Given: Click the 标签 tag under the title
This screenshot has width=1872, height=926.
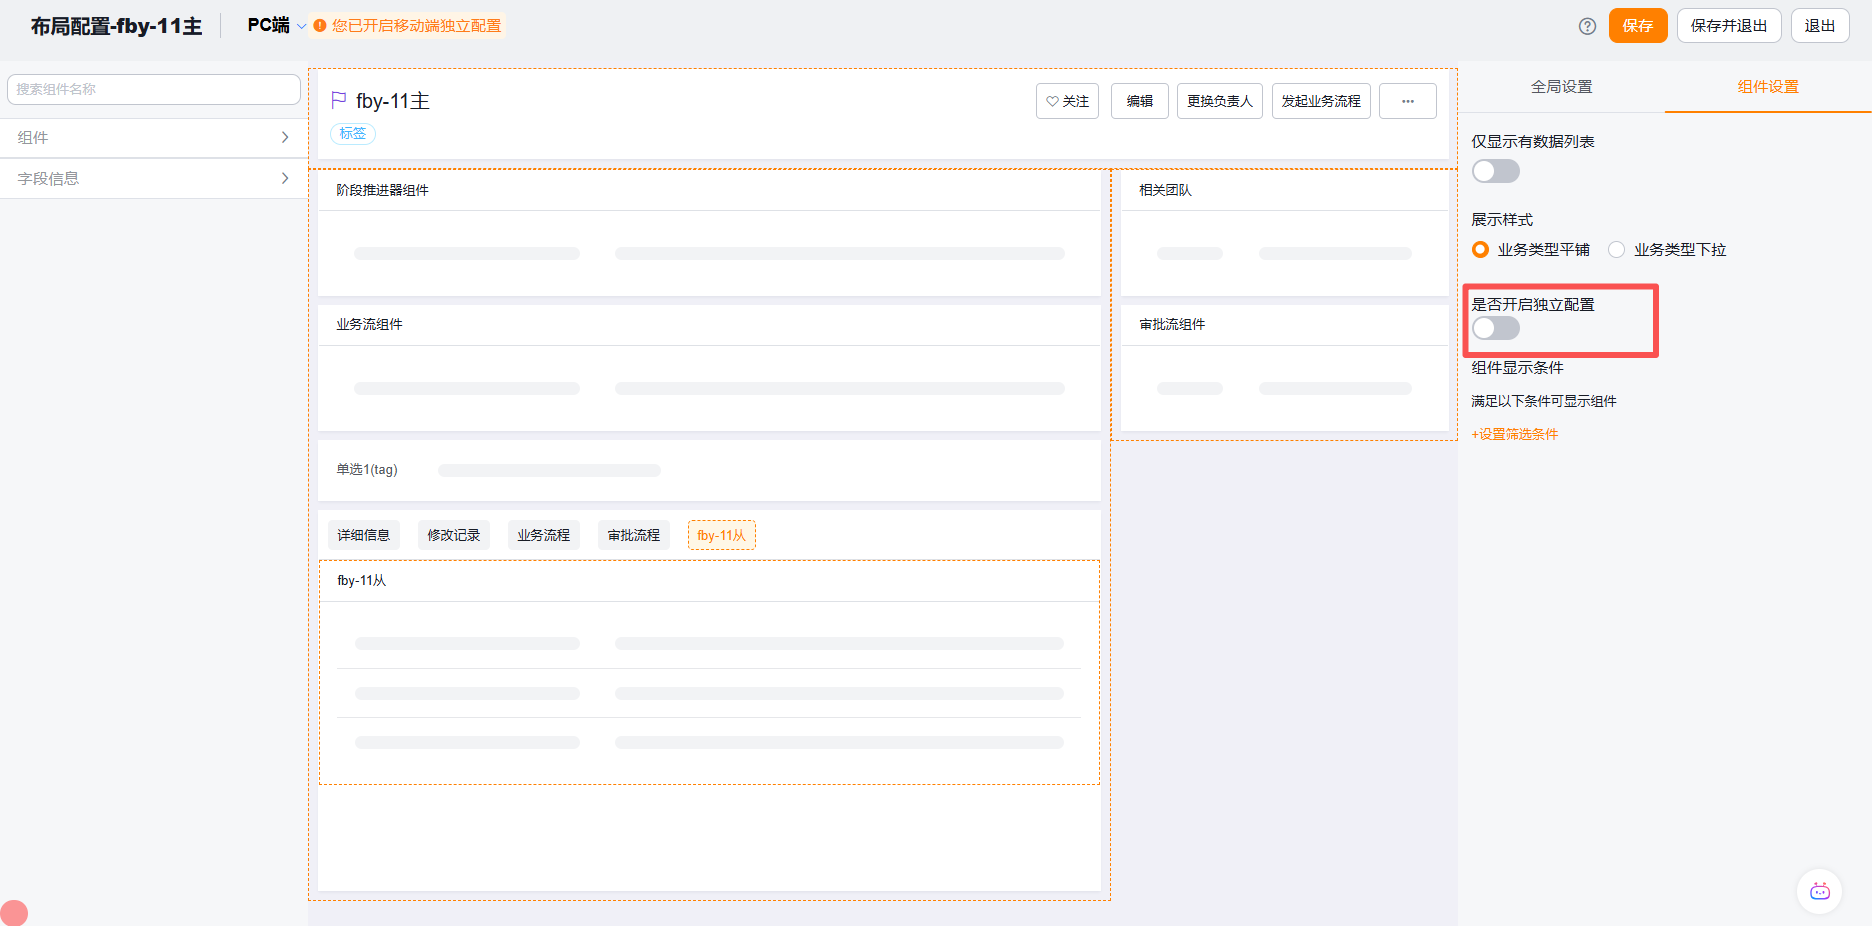Looking at the screenshot, I should [352, 133].
